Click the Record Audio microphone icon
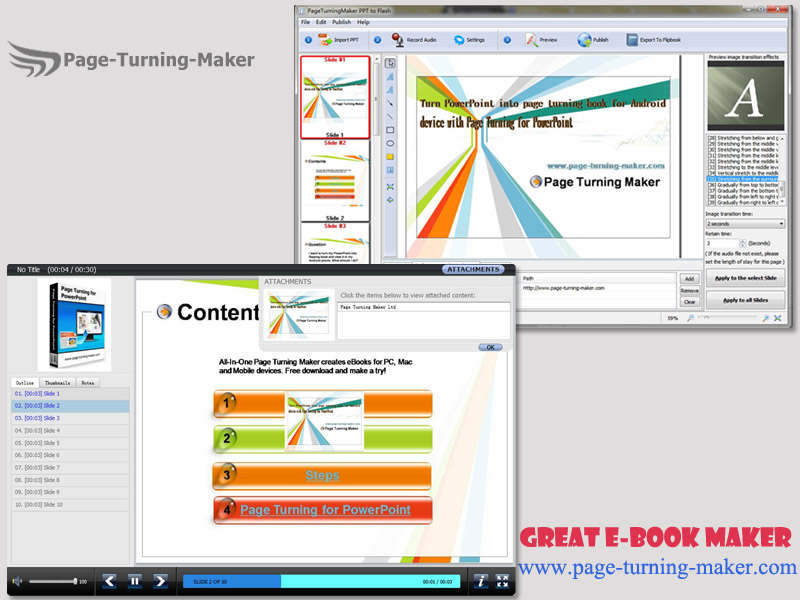 tap(397, 39)
